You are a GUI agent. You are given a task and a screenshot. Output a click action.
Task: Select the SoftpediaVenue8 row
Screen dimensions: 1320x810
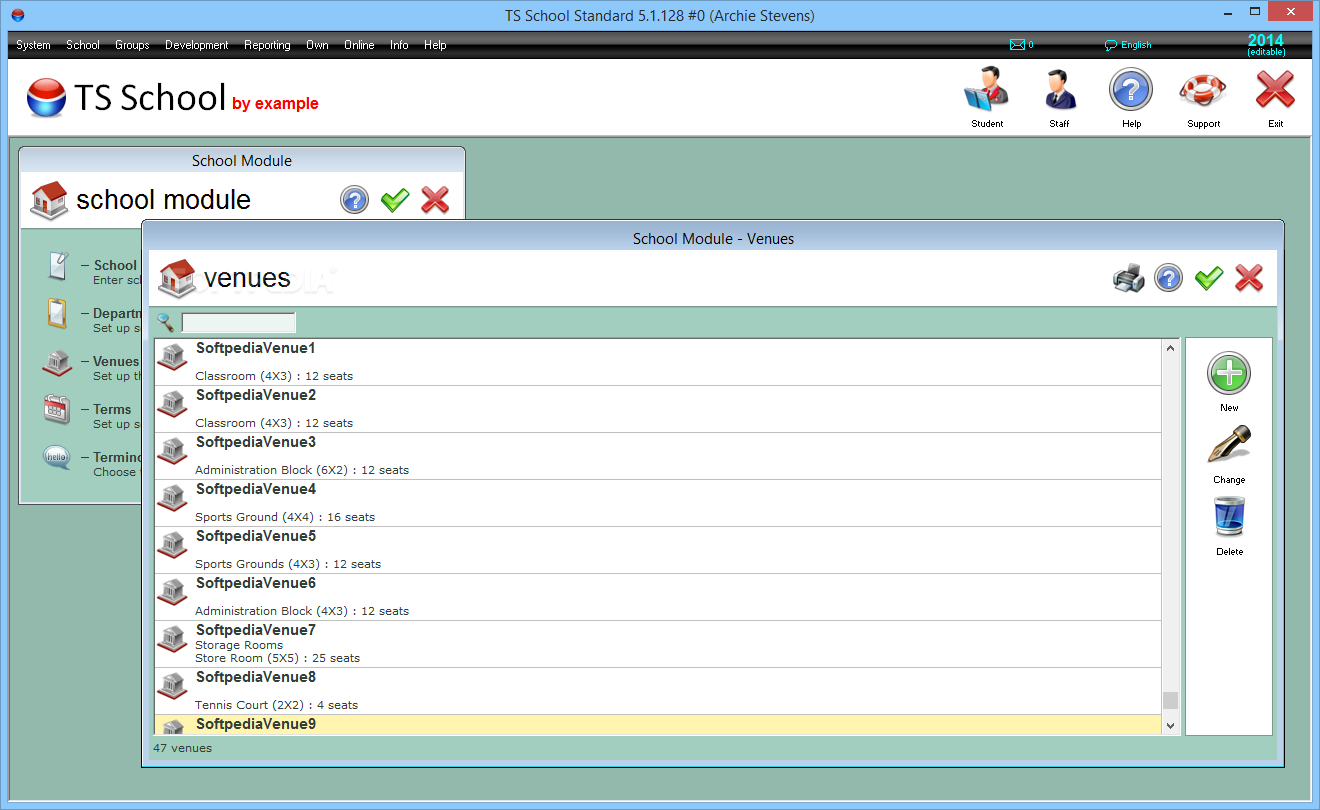[x=658, y=691]
